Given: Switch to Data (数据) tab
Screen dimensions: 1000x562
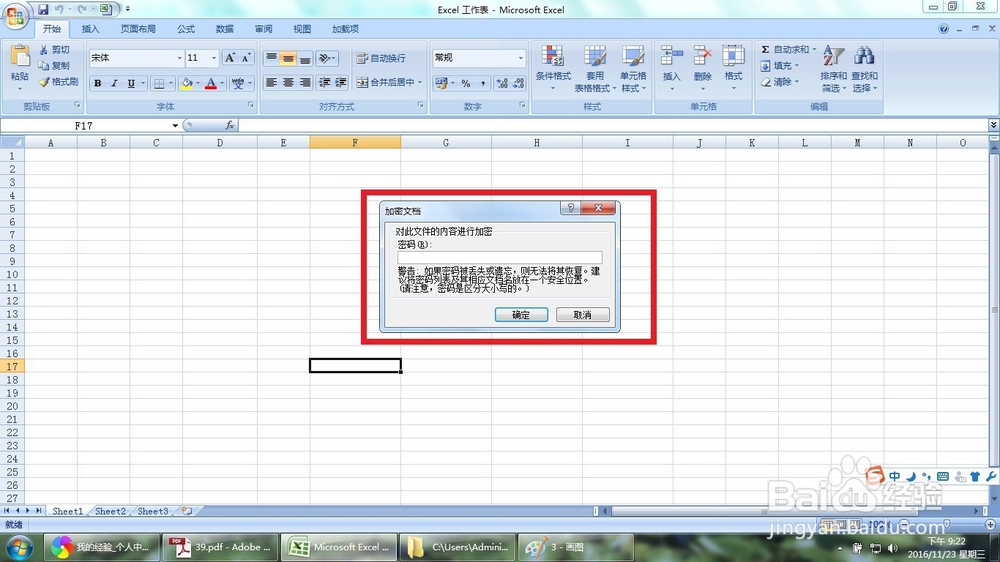Looking at the screenshot, I should 224,29.
